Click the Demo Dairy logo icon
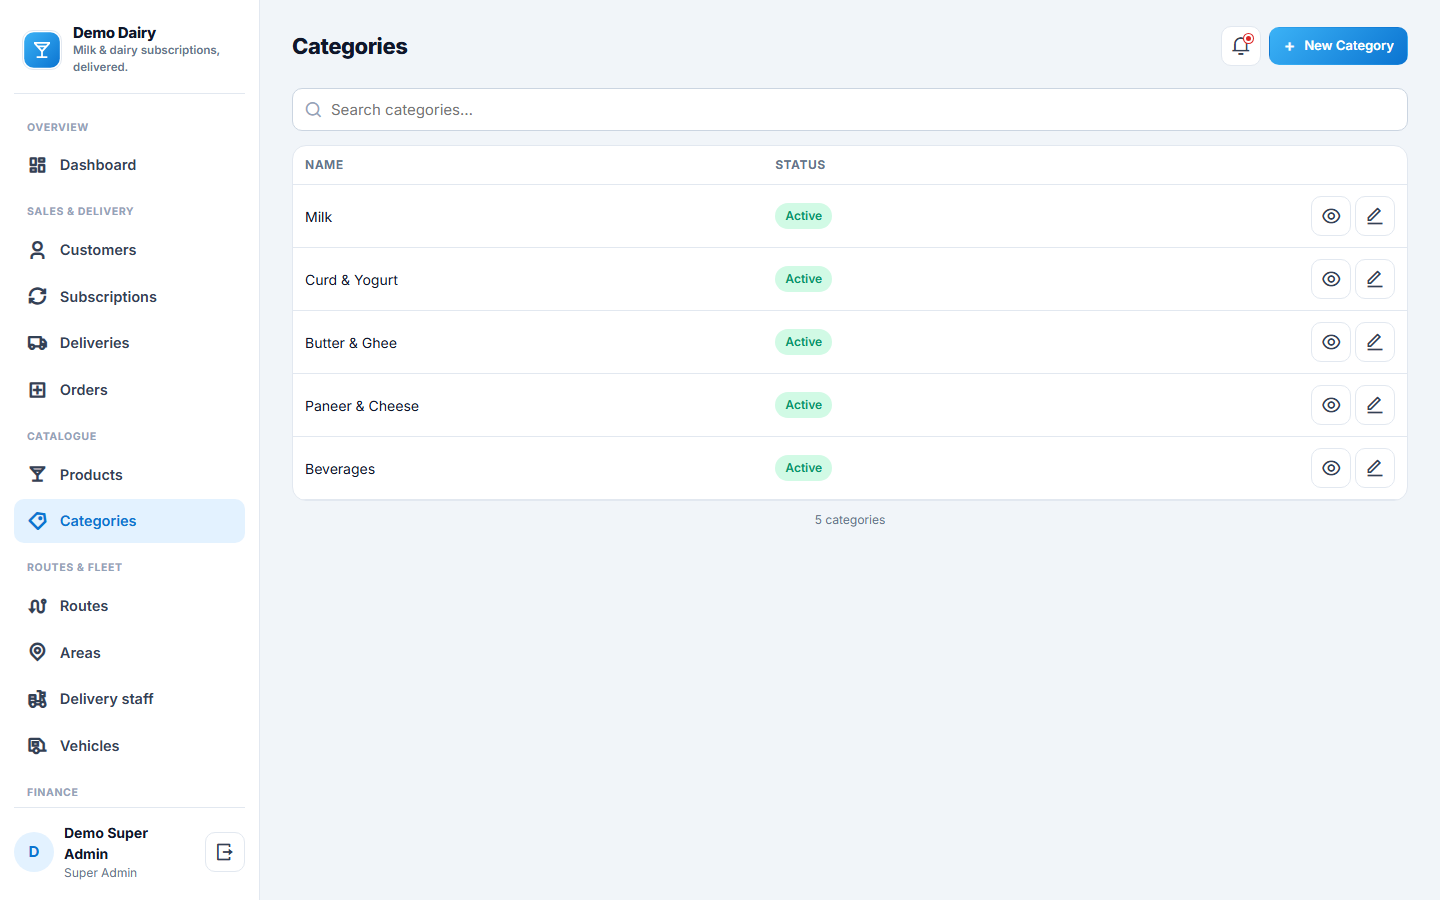 pyautogui.click(x=42, y=50)
